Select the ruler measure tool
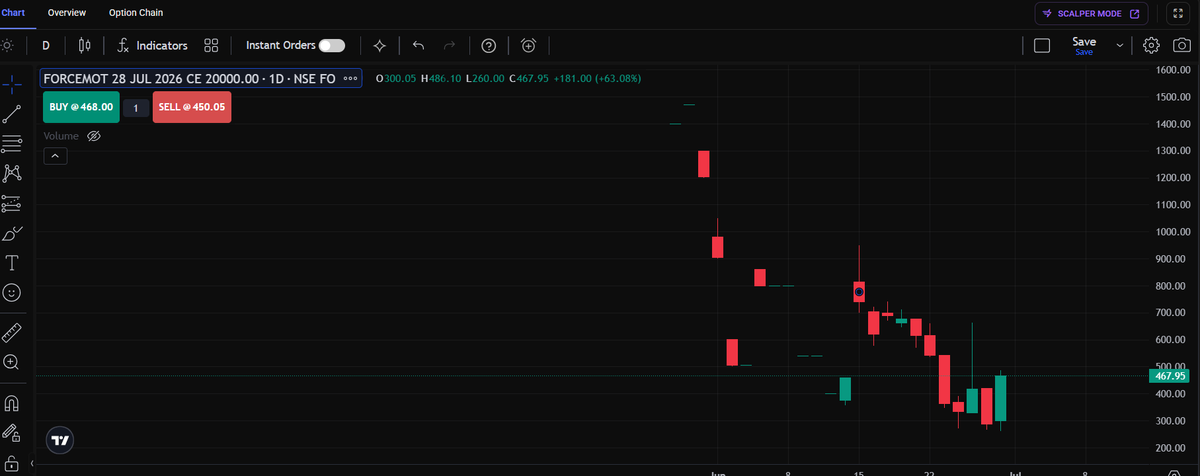The width and height of the screenshot is (1200, 476). 12,332
